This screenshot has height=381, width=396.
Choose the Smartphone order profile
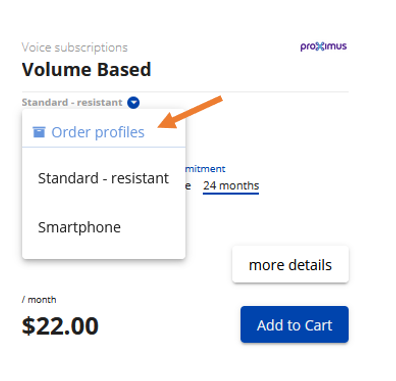pos(103,227)
